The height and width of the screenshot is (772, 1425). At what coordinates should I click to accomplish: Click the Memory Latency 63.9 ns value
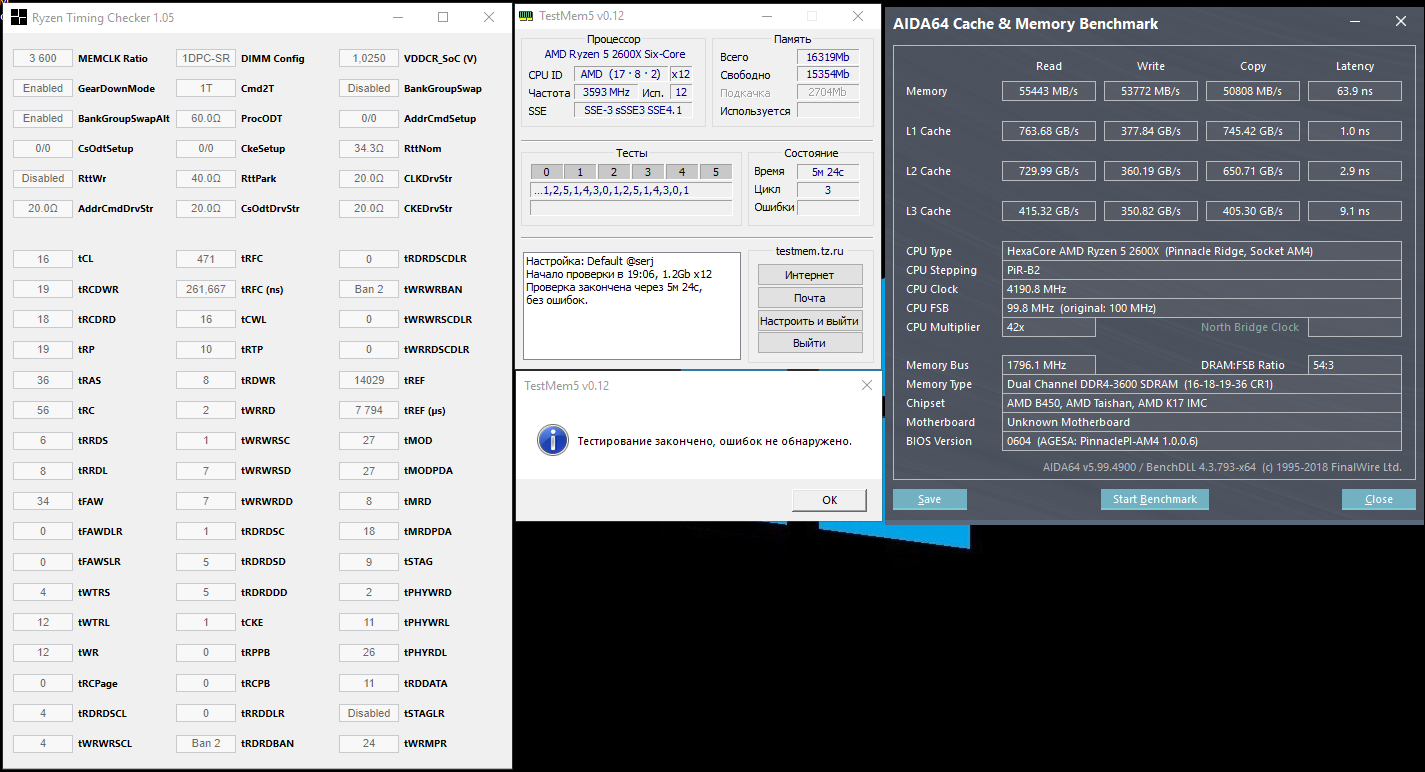point(1355,91)
